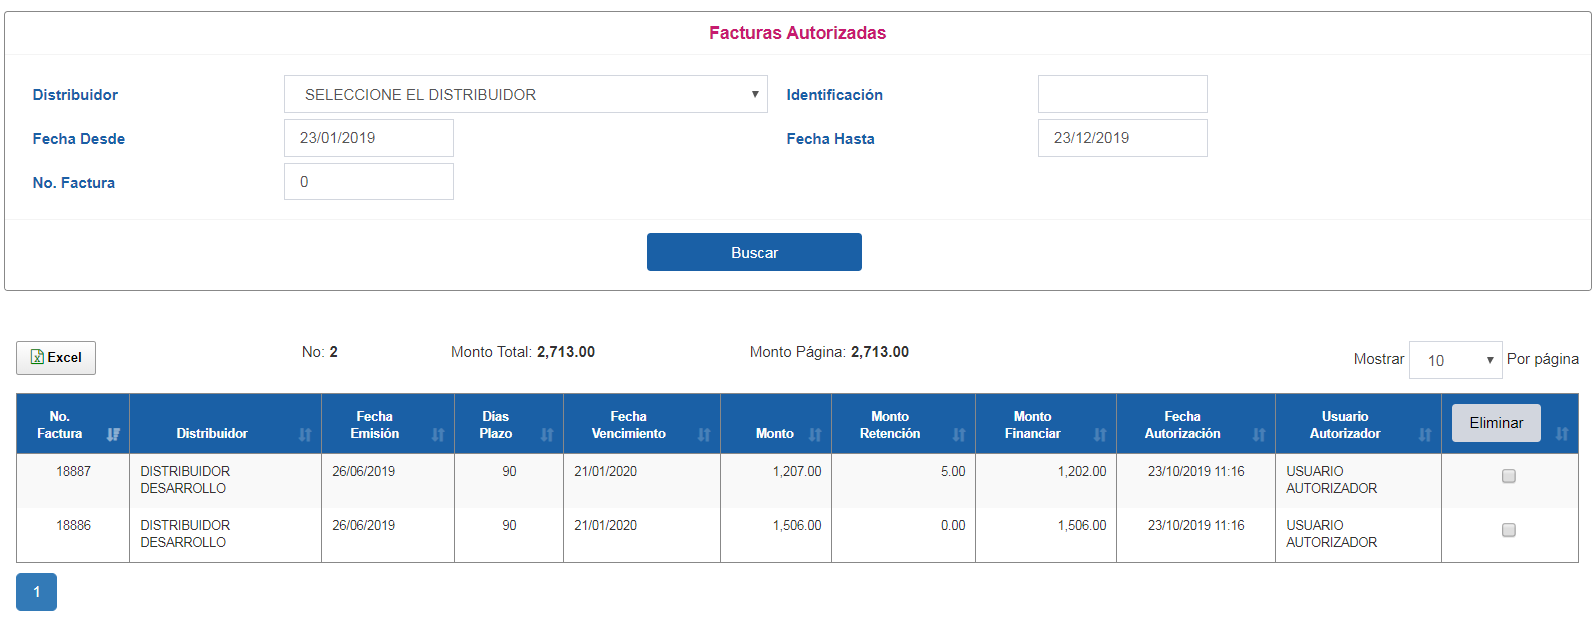Screen dimensions: 1594x617
Task: Sort by Monto column icon
Action: 815,434
